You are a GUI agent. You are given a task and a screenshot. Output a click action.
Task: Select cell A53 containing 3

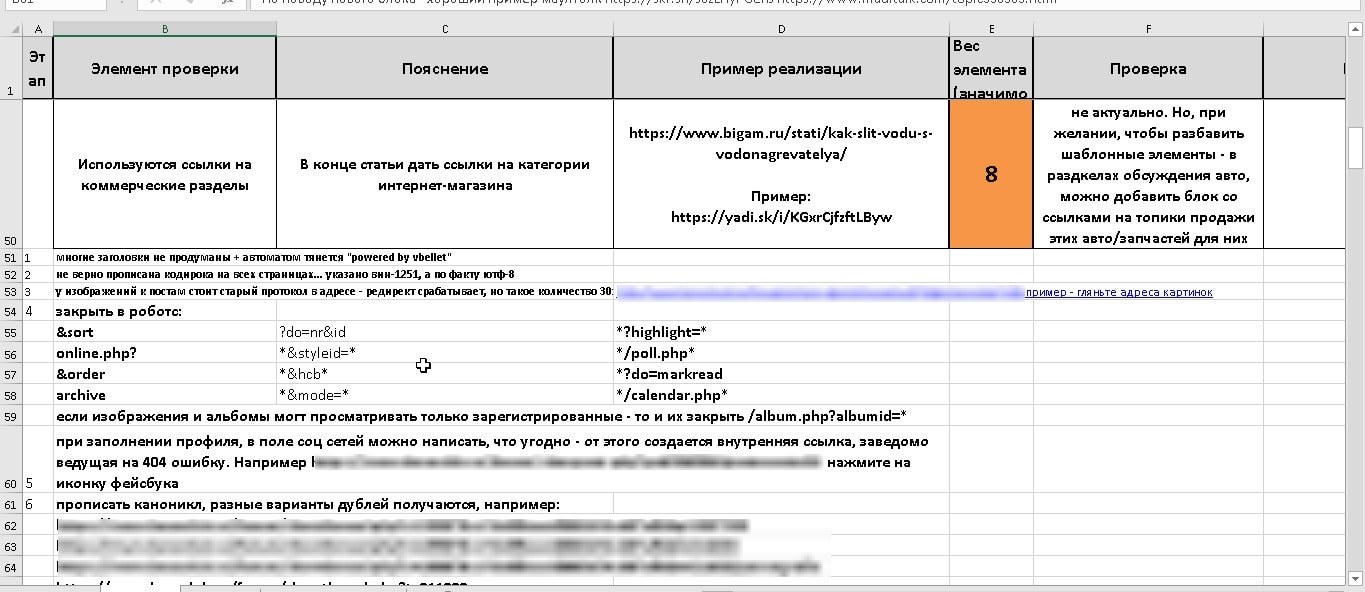37,292
